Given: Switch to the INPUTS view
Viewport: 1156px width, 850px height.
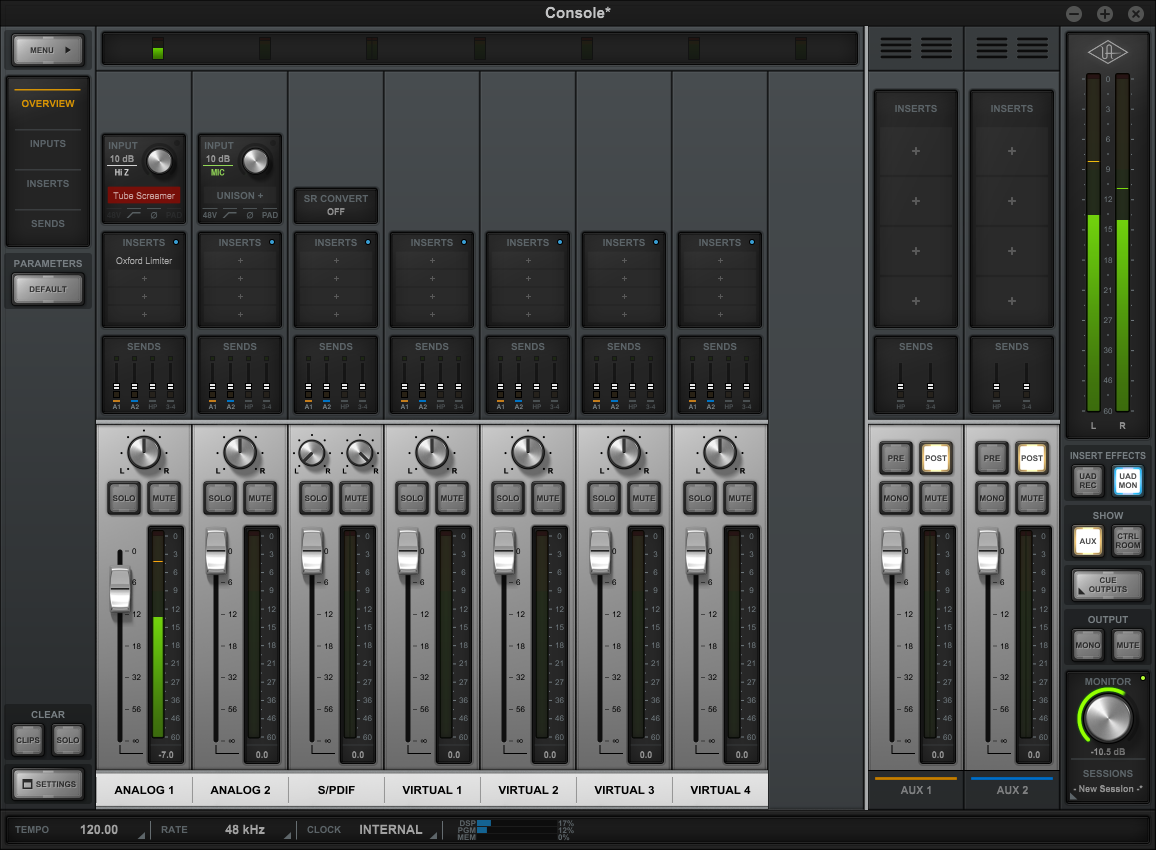Looking at the screenshot, I should tap(48, 144).
